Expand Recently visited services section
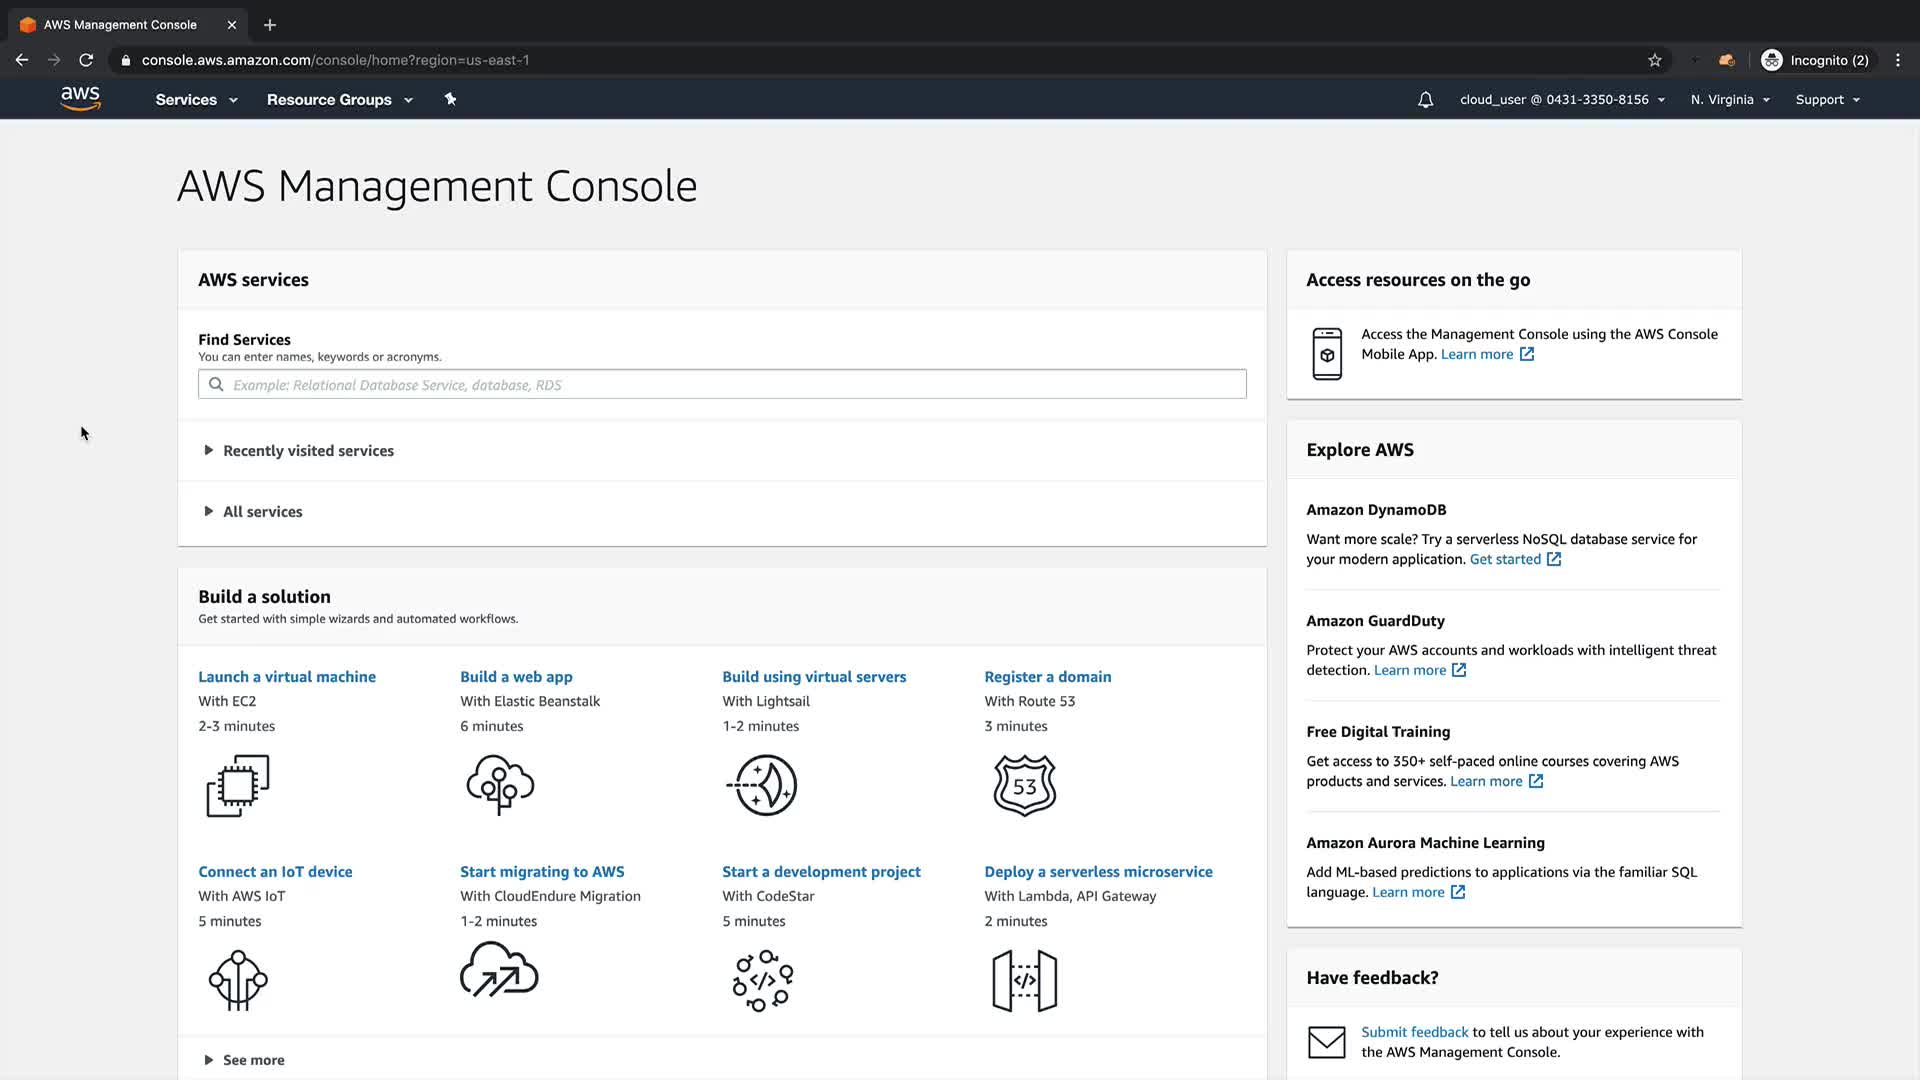The image size is (1920, 1080). pyautogui.click(x=307, y=451)
